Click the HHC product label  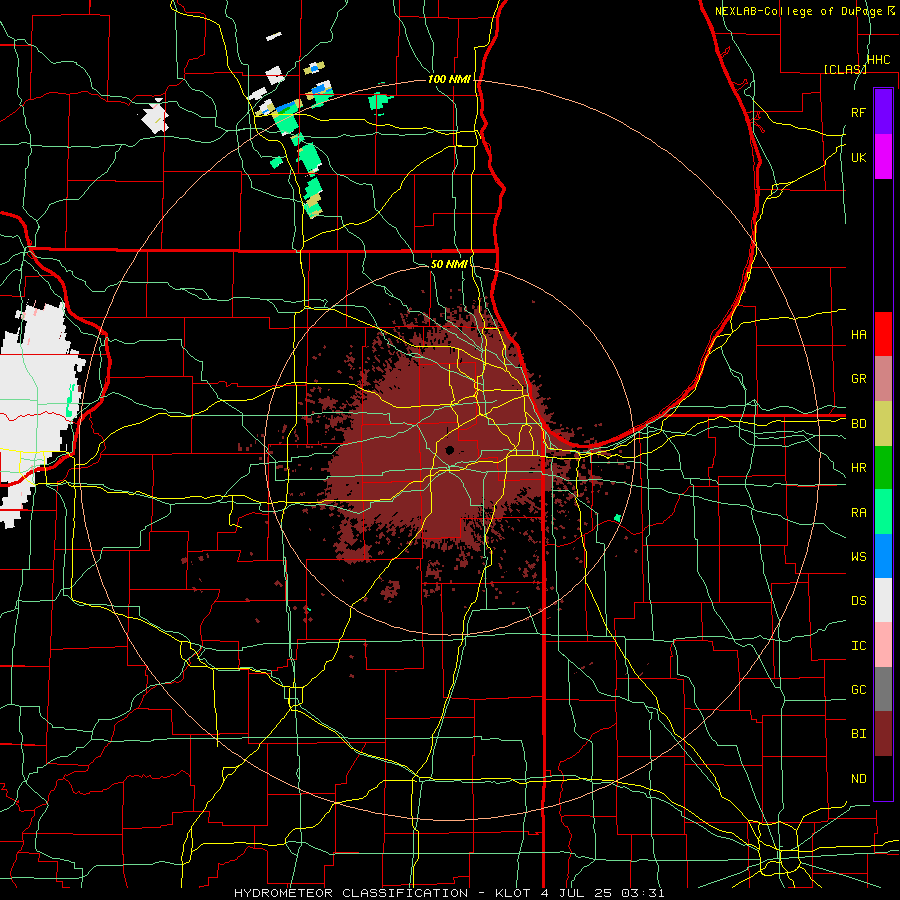pos(879,60)
